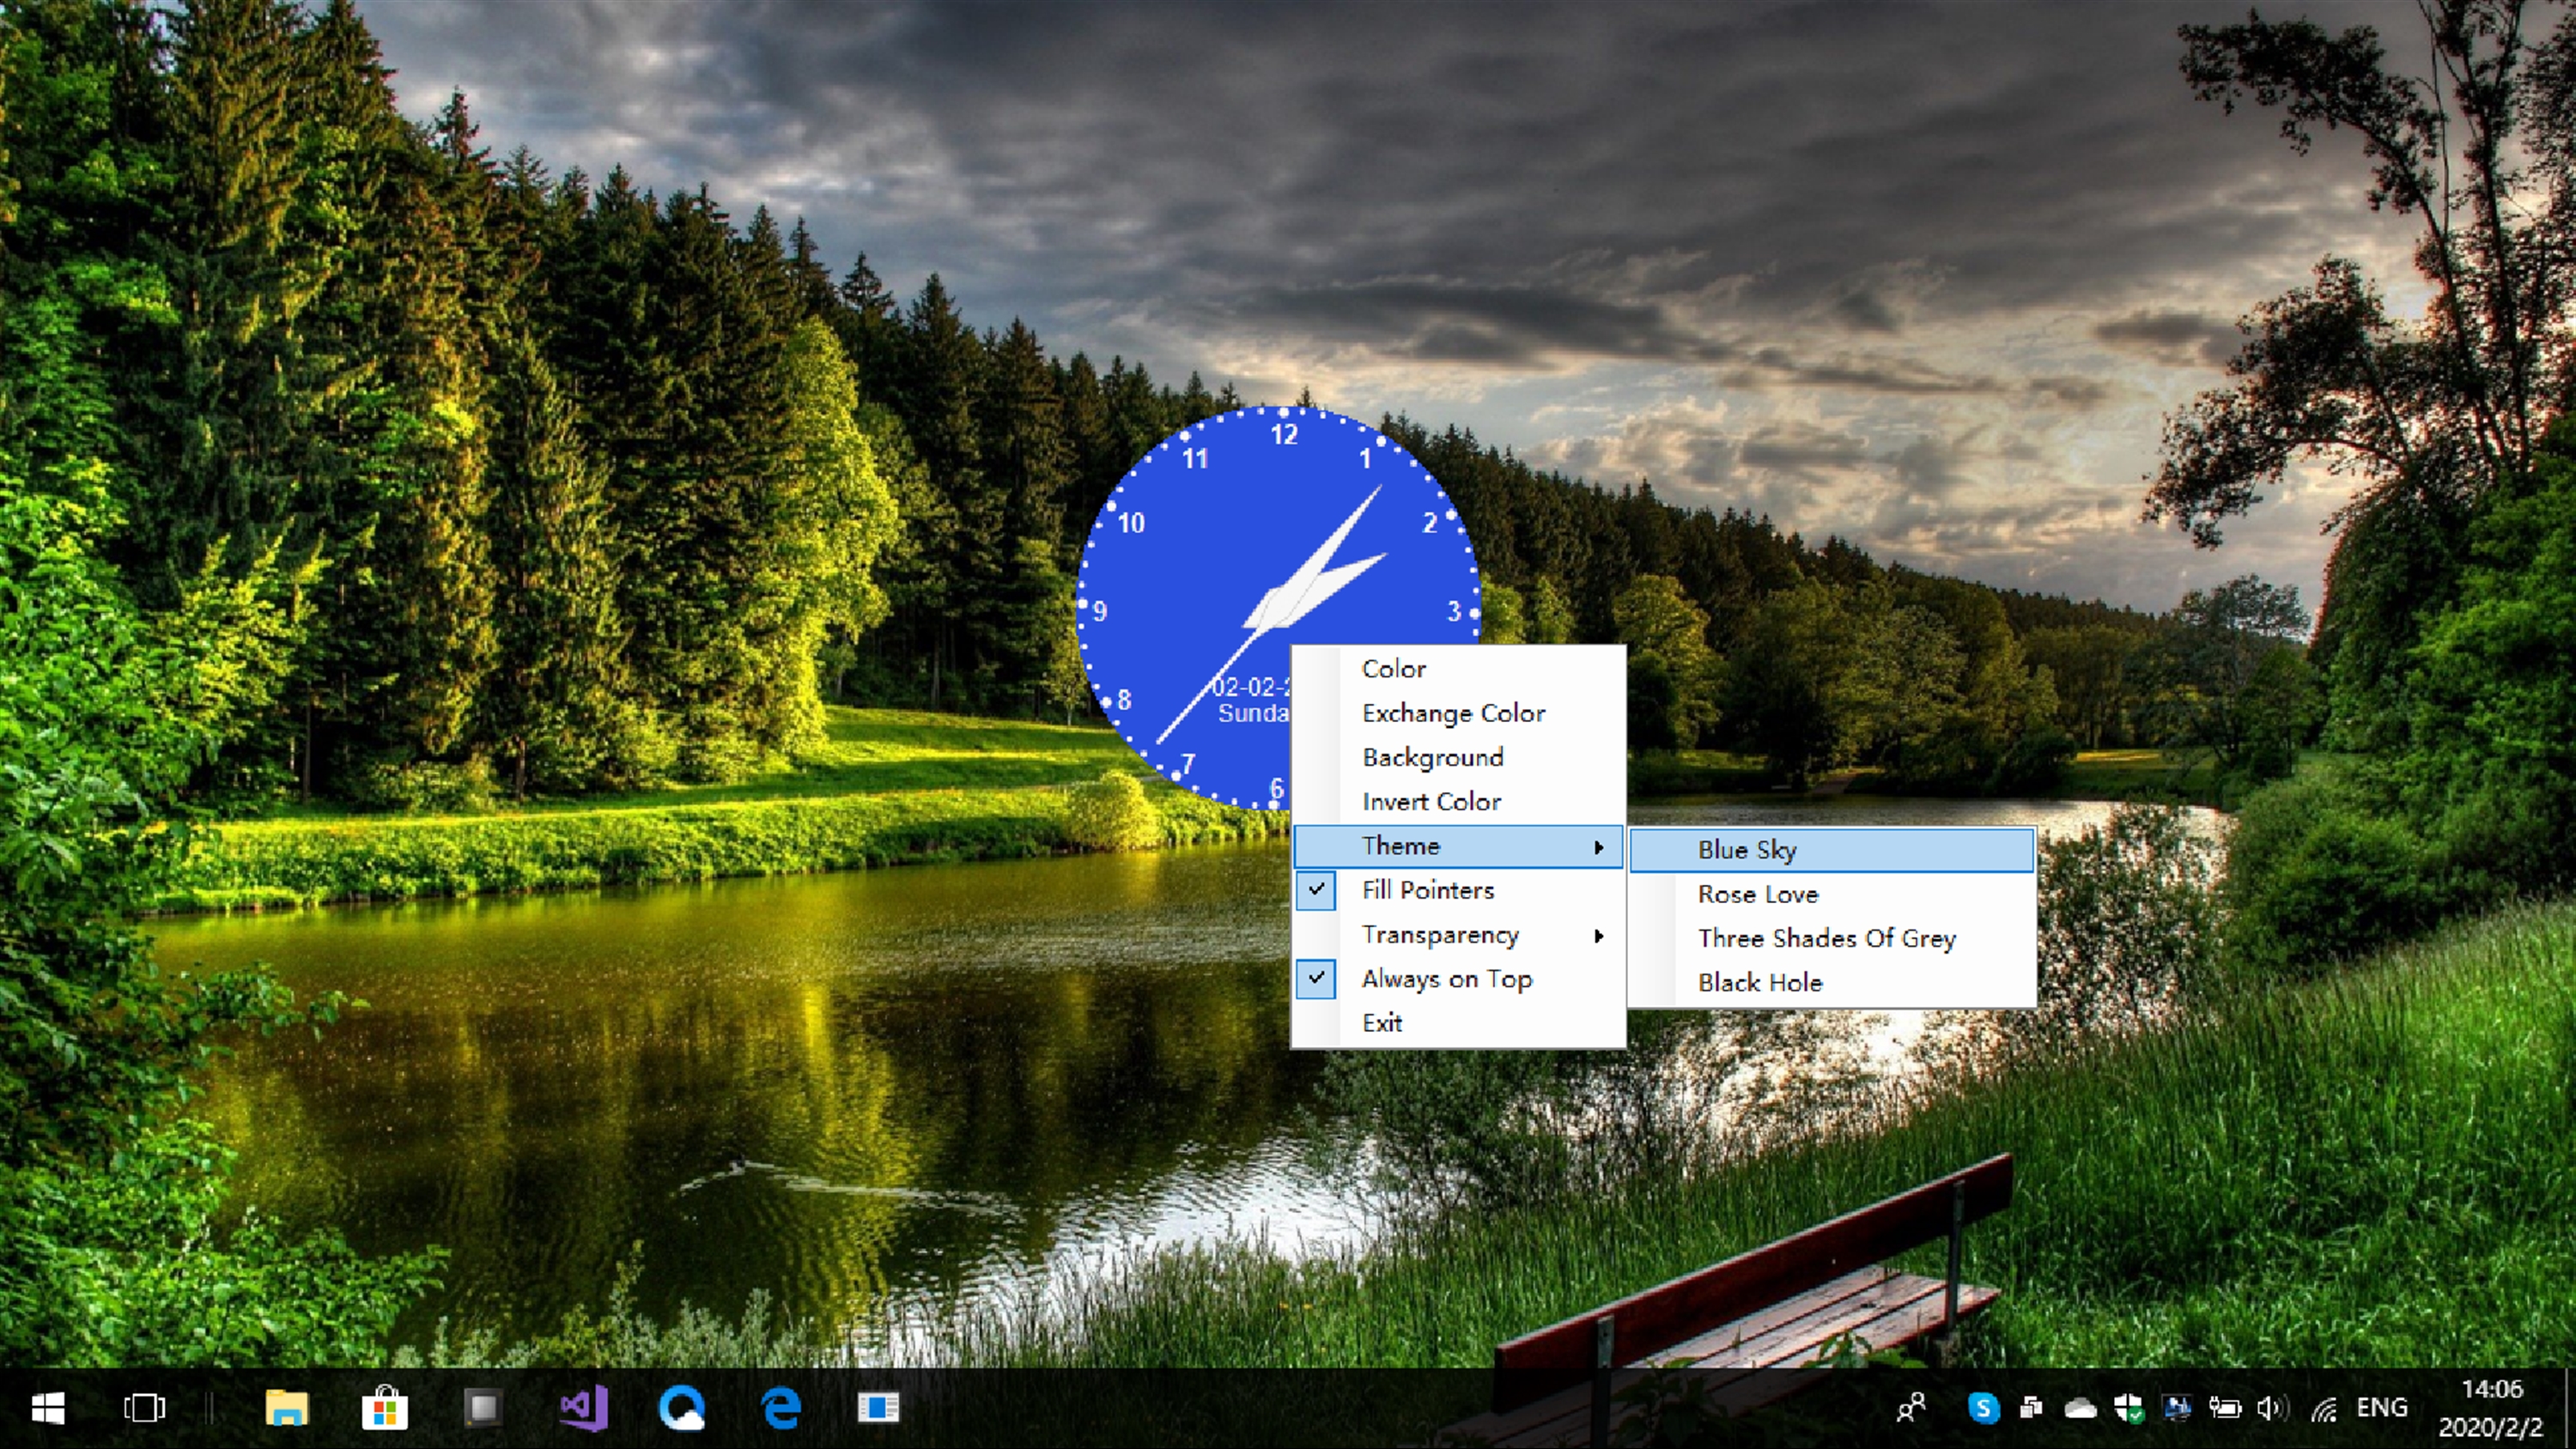Select the Rose Love theme
Screen dimensions: 2576x1449
pyautogui.click(x=1757, y=894)
